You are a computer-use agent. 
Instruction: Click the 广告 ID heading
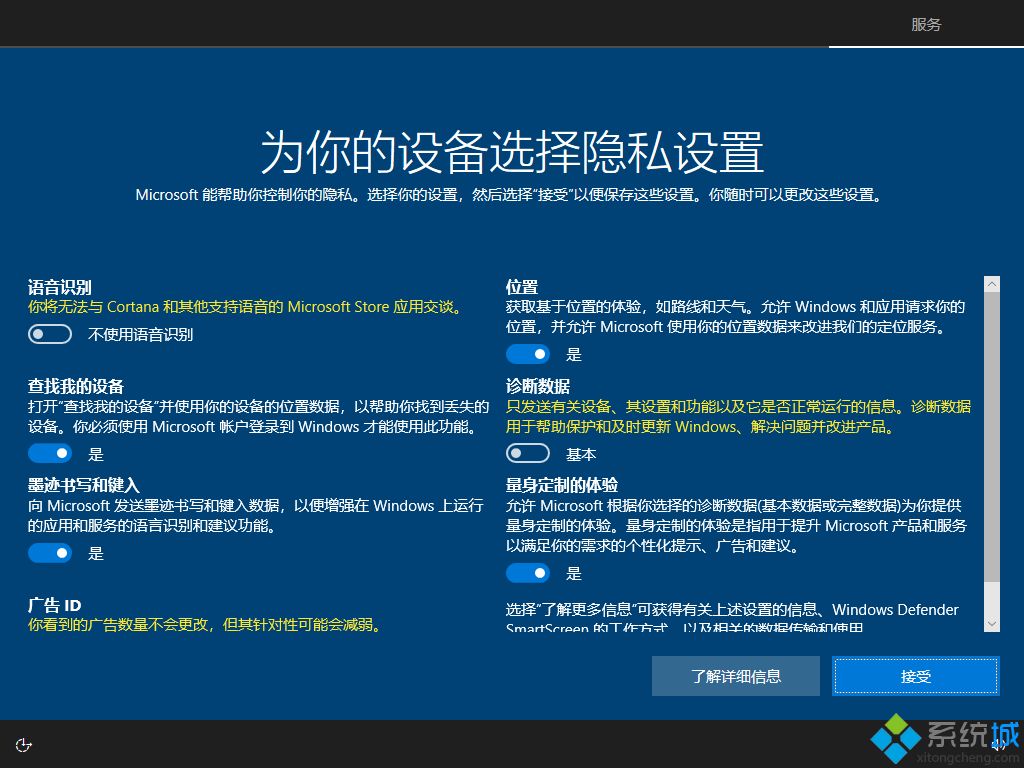coord(54,605)
